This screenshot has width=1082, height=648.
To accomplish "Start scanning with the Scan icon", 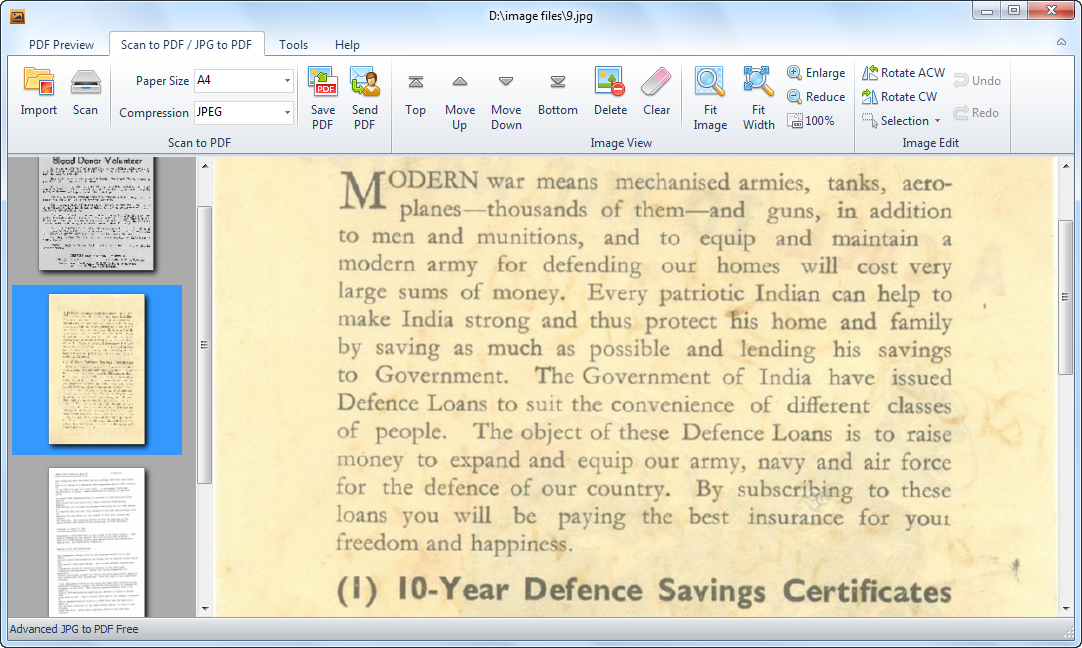I will (x=86, y=81).
